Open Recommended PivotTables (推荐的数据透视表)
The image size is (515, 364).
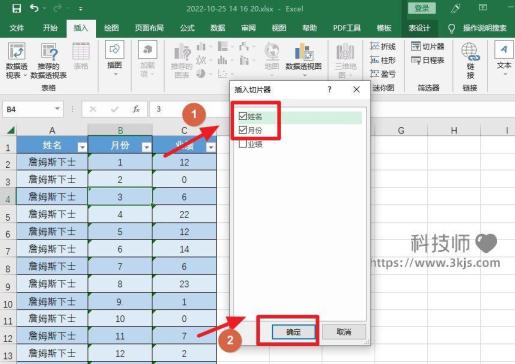pyautogui.click(x=49, y=60)
